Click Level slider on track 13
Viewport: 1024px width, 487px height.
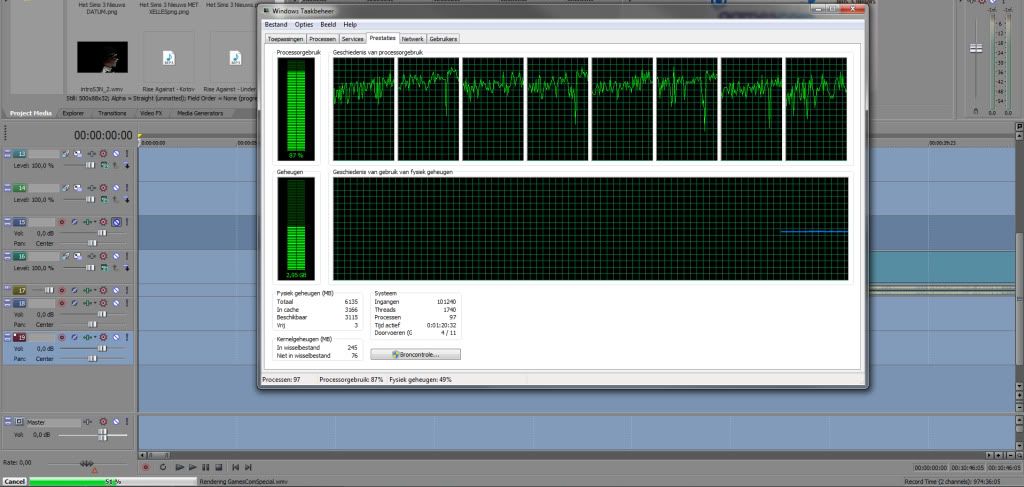click(90, 165)
